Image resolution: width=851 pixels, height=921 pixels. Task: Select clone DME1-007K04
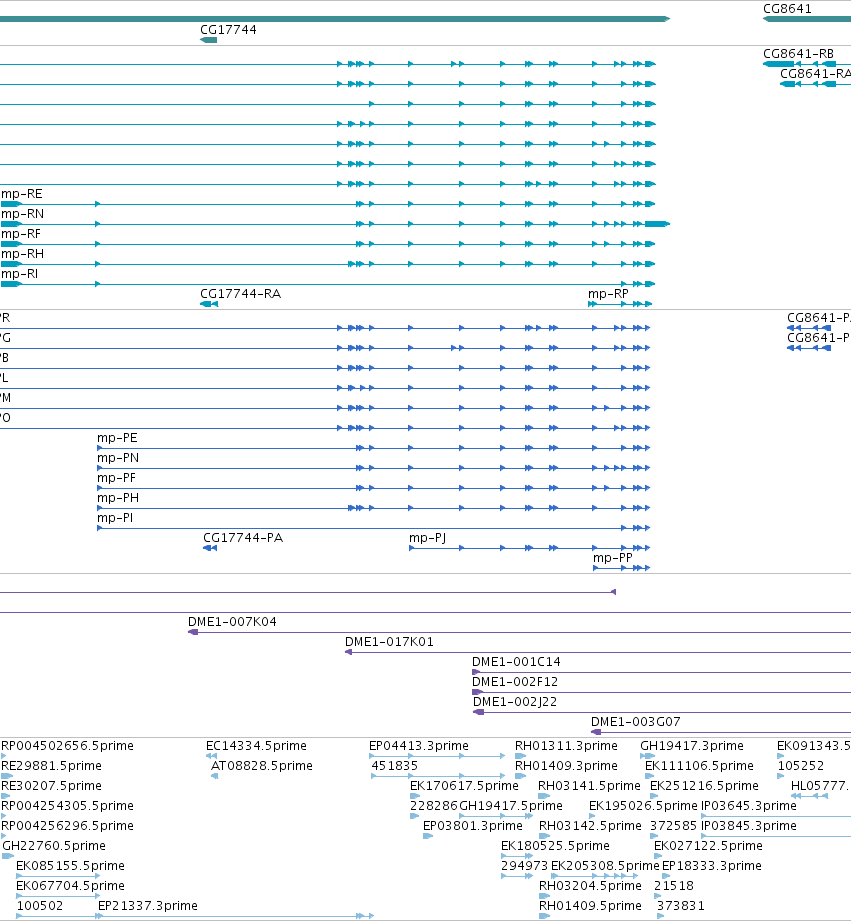coord(232,622)
